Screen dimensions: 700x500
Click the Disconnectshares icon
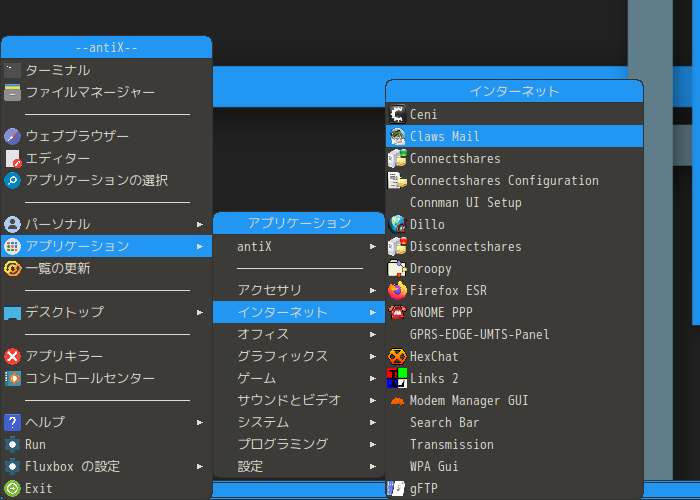pyautogui.click(x=397, y=246)
